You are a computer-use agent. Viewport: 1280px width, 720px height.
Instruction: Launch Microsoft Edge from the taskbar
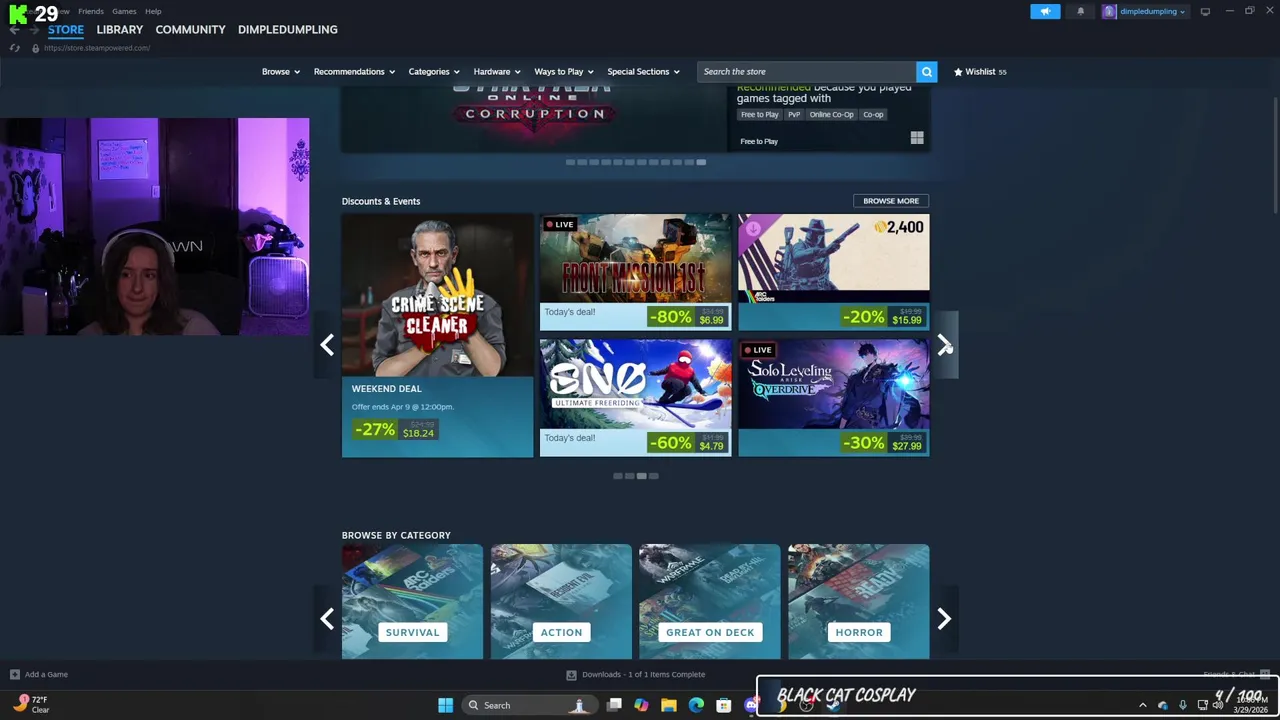(696, 705)
